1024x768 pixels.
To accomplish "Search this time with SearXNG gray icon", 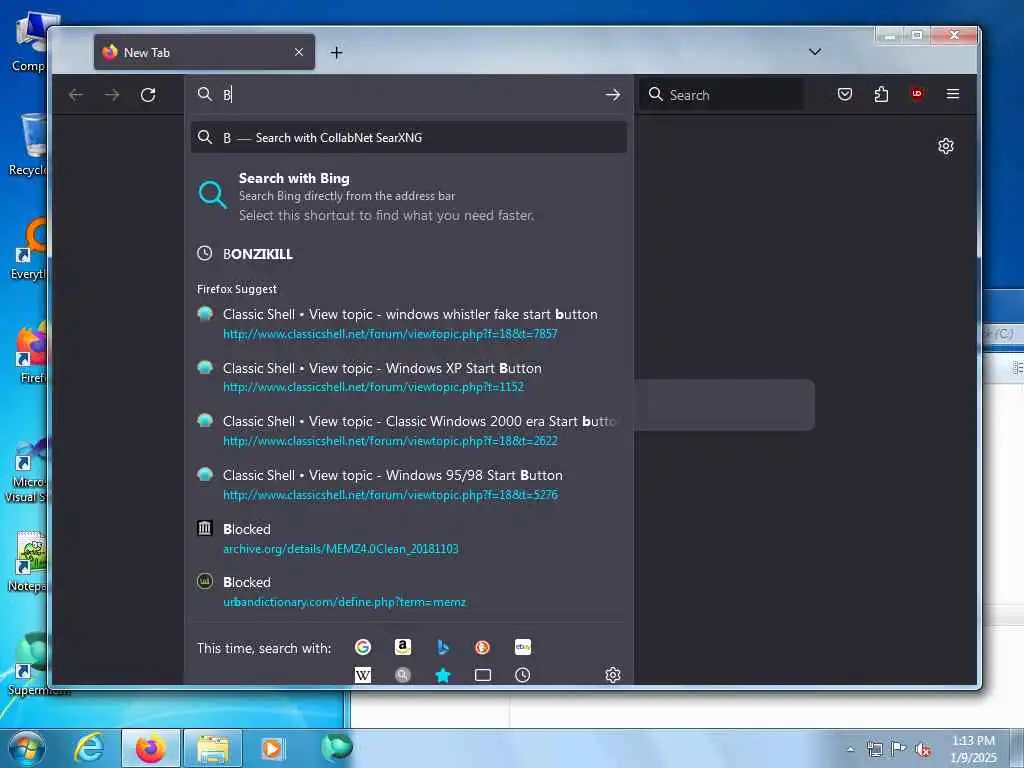I will click(x=403, y=675).
